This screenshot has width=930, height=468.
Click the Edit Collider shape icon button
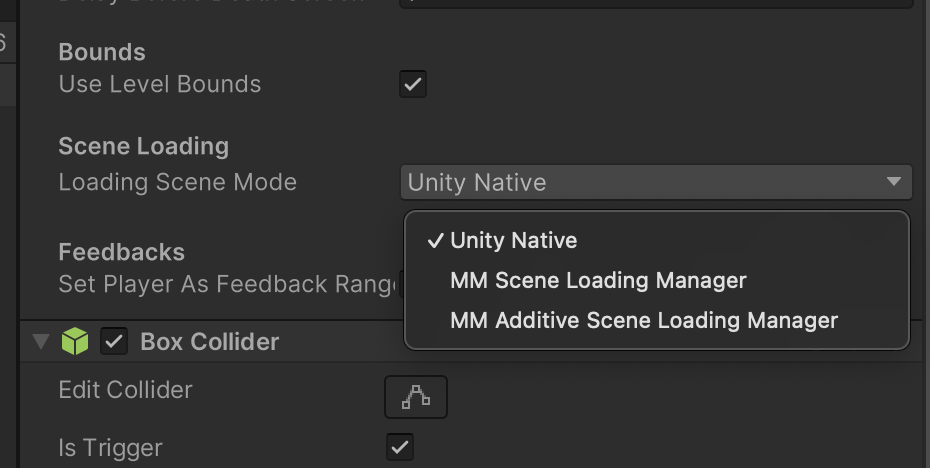(x=416, y=397)
